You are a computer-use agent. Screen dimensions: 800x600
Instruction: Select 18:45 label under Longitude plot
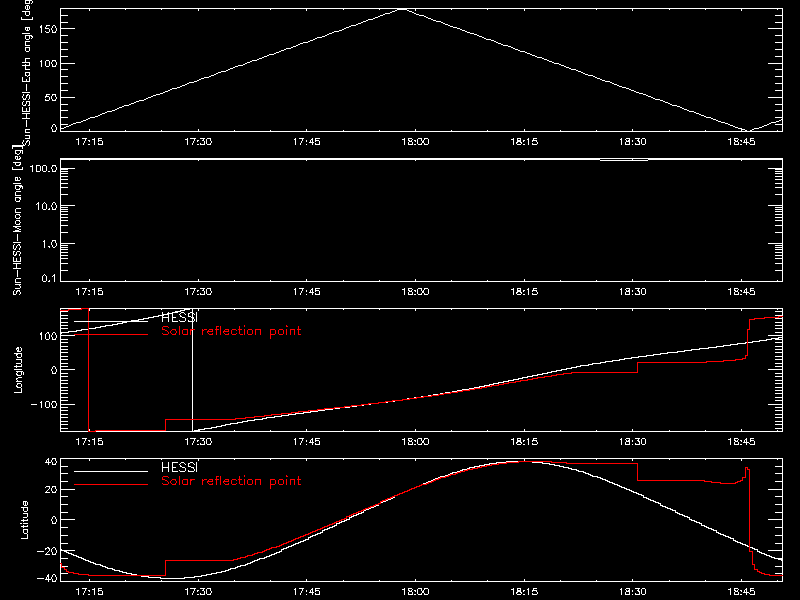[x=741, y=442]
